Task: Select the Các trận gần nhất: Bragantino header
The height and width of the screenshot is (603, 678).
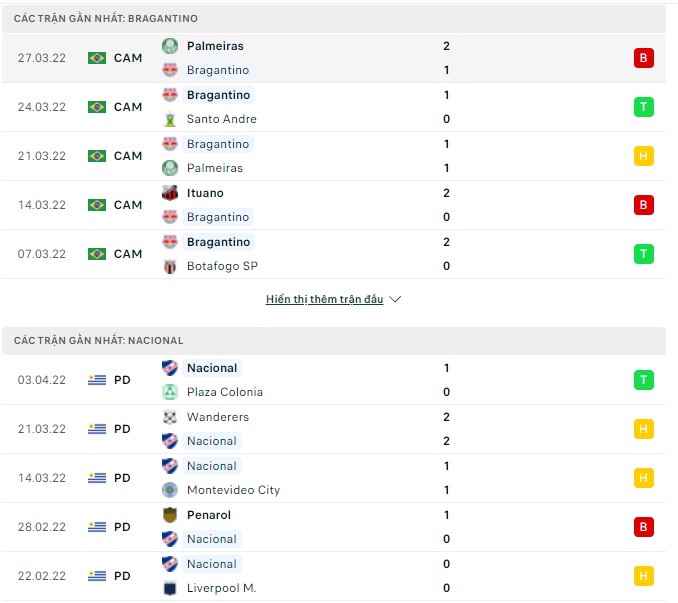Action: (x=106, y=19)
